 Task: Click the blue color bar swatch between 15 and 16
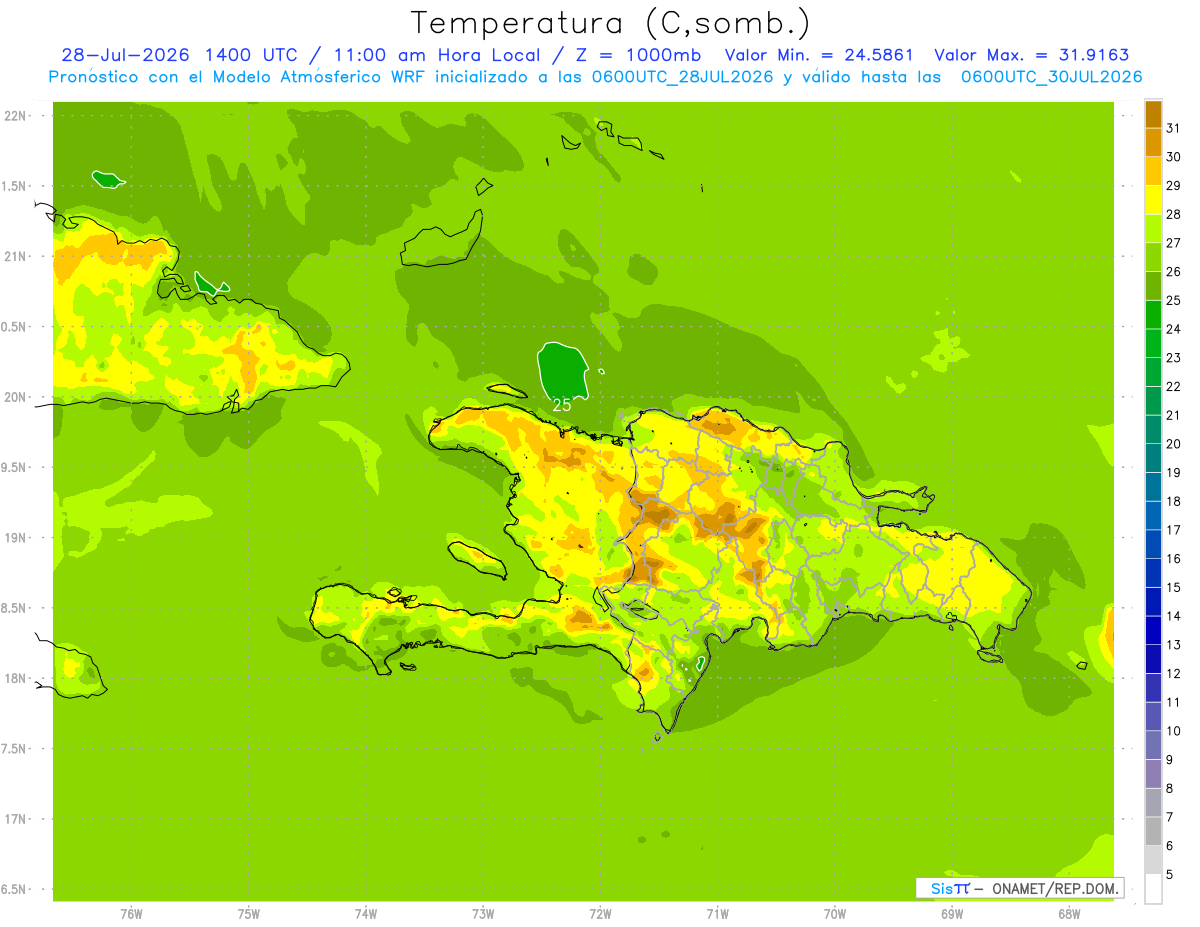(x=1153, y=573)
